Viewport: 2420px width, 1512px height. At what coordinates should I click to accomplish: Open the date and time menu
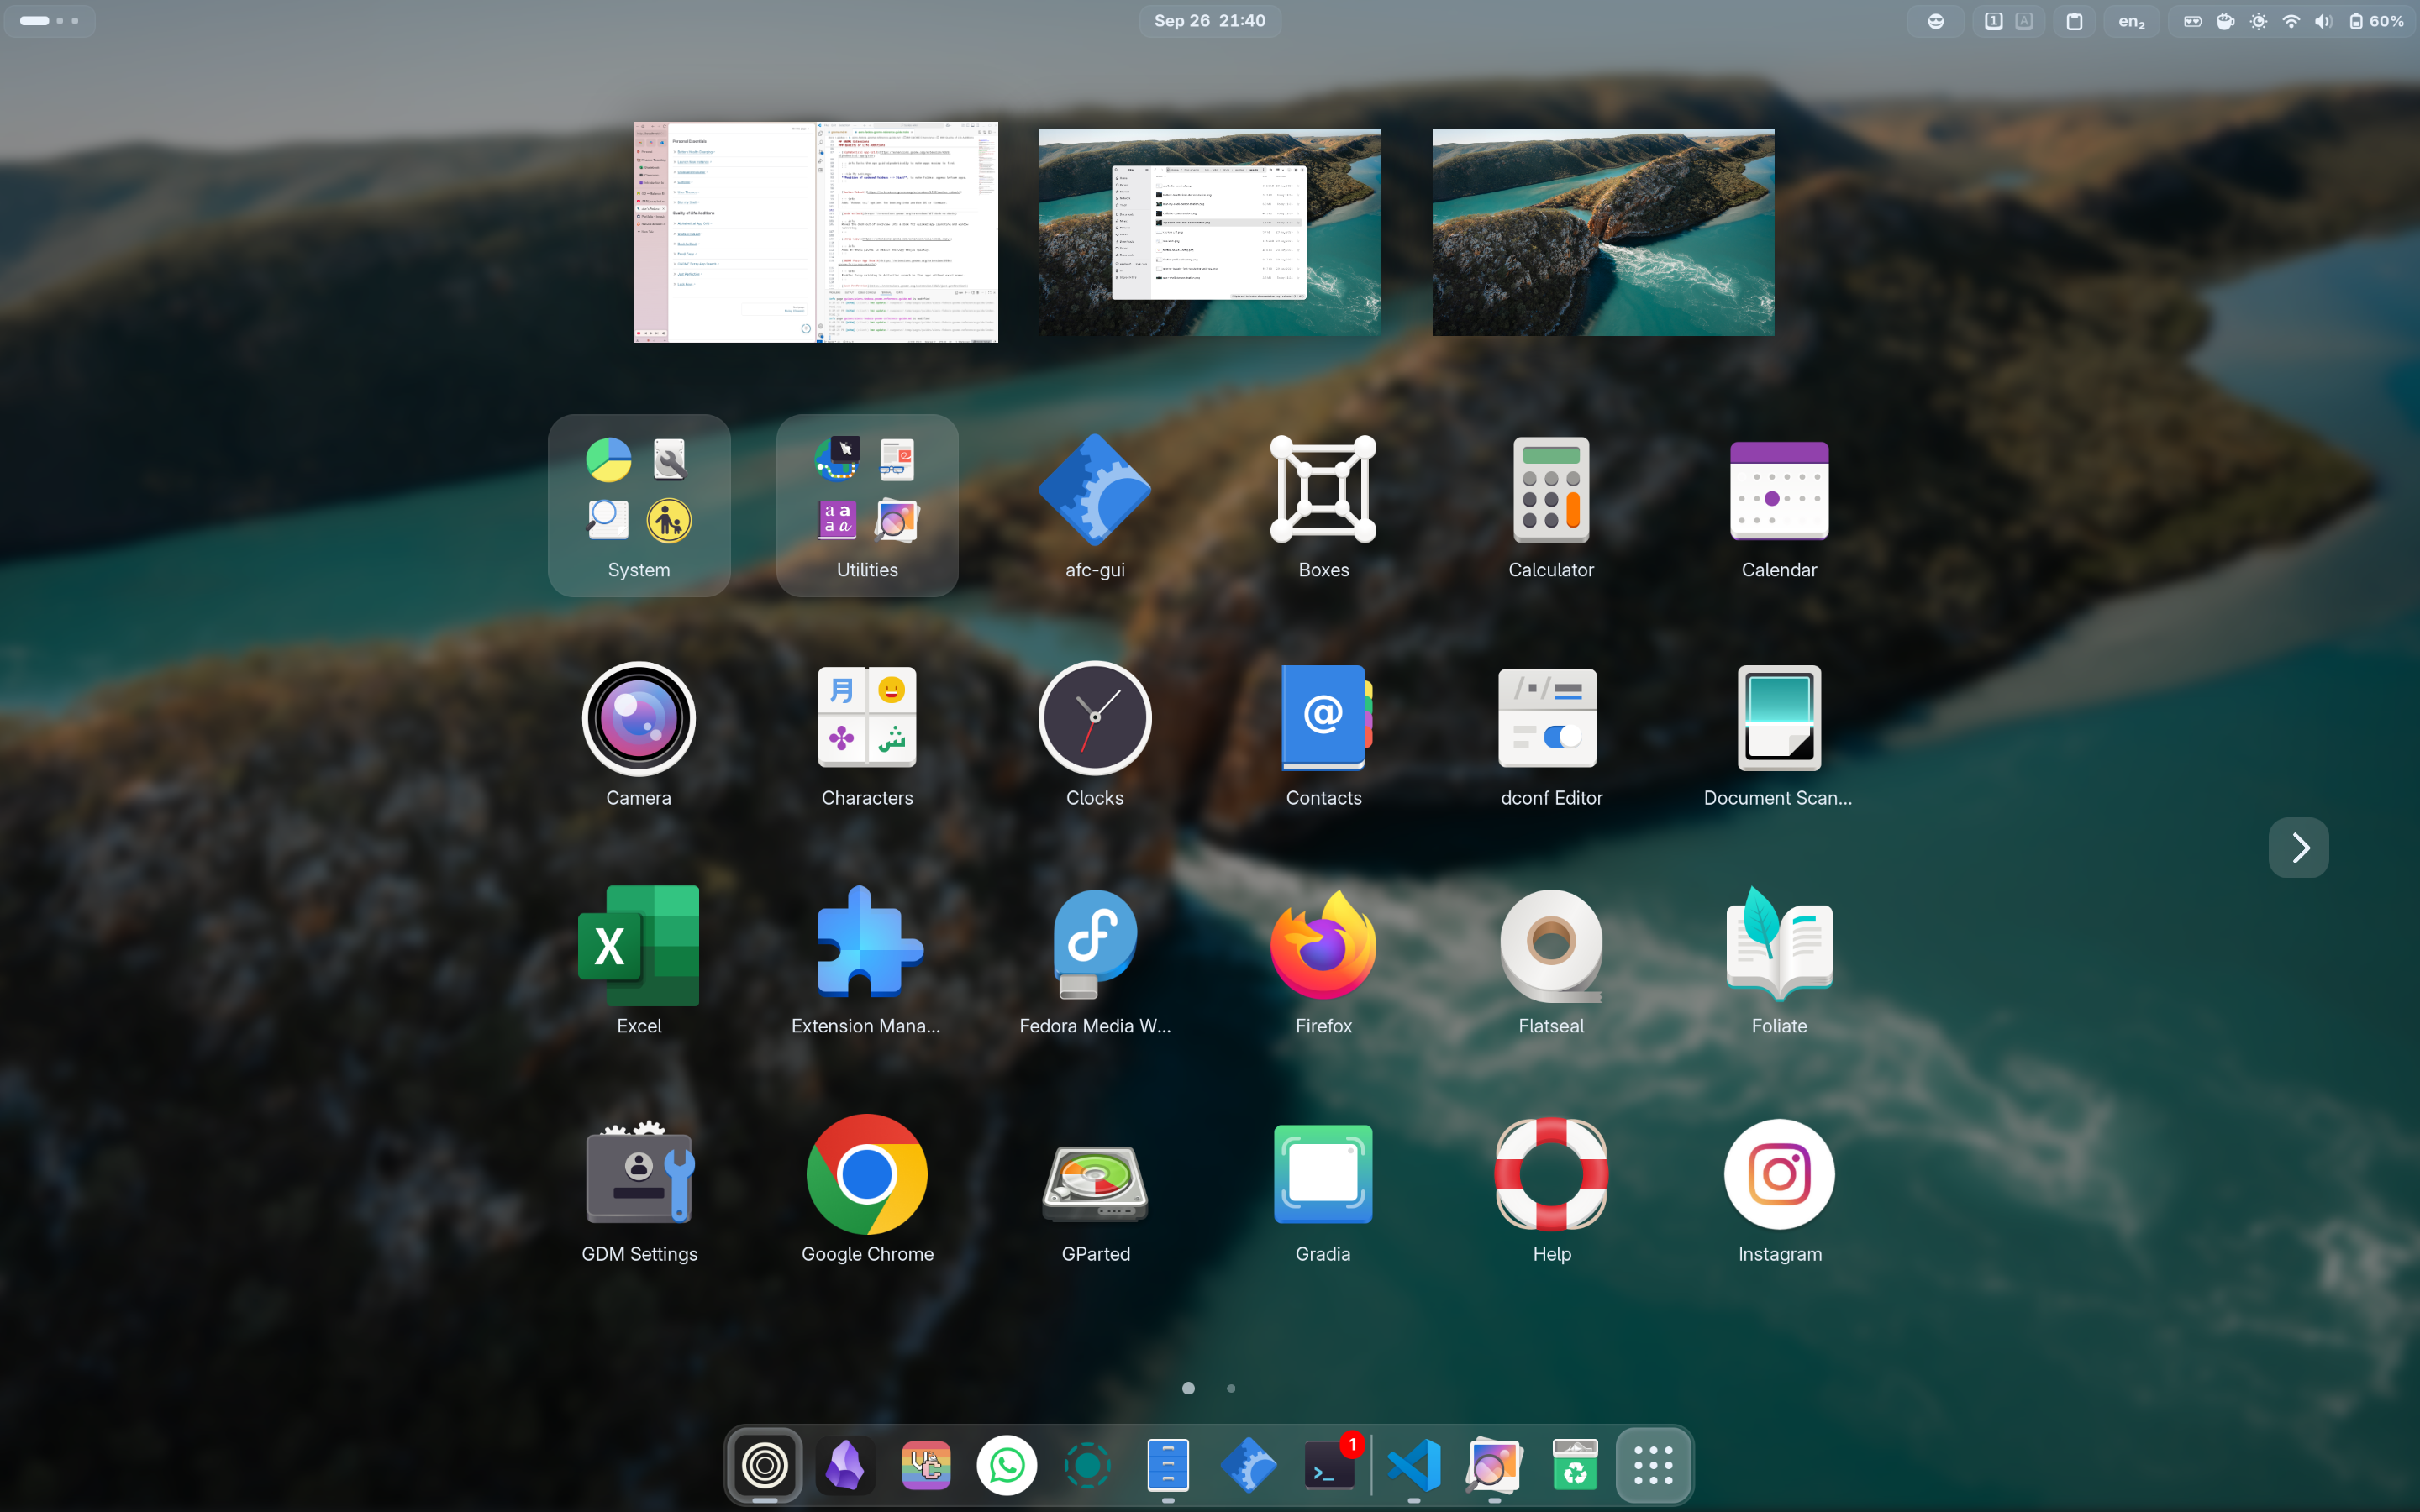[1209, 20]
